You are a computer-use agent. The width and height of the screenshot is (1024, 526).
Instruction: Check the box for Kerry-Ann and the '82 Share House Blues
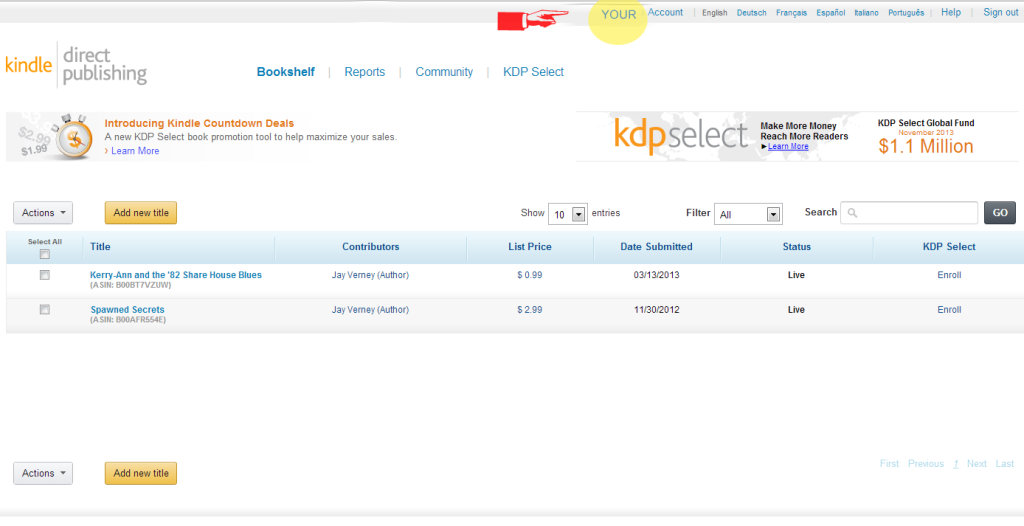coord(44,275)
